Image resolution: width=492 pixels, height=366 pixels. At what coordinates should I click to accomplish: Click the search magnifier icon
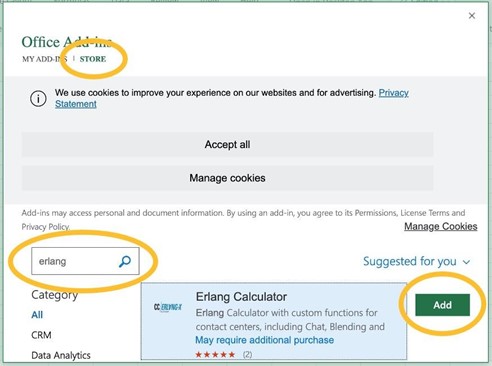(125, 261)
